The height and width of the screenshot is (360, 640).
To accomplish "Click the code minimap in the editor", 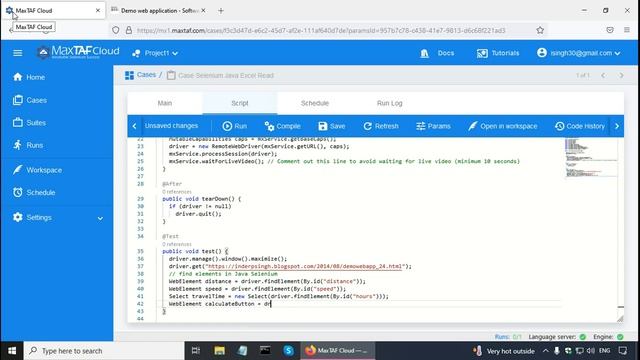I will pos(591,158).
